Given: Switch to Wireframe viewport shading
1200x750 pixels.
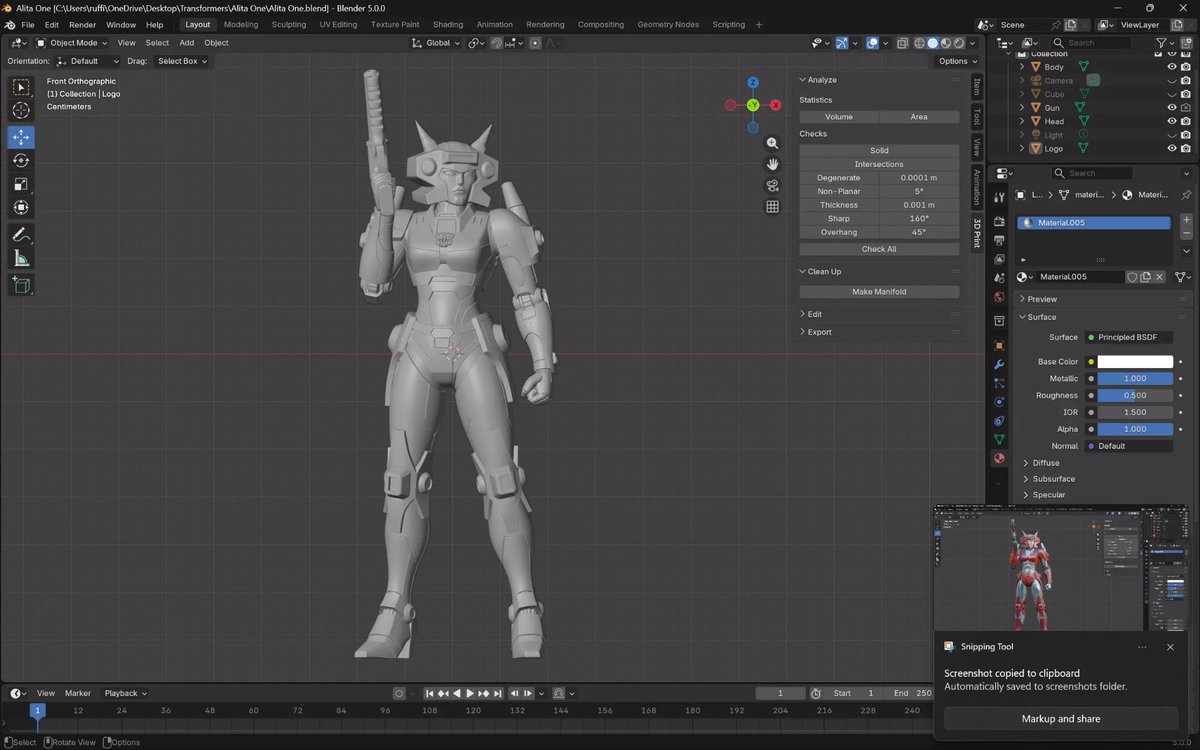Looking at the screenshot, I should [919, 43].
